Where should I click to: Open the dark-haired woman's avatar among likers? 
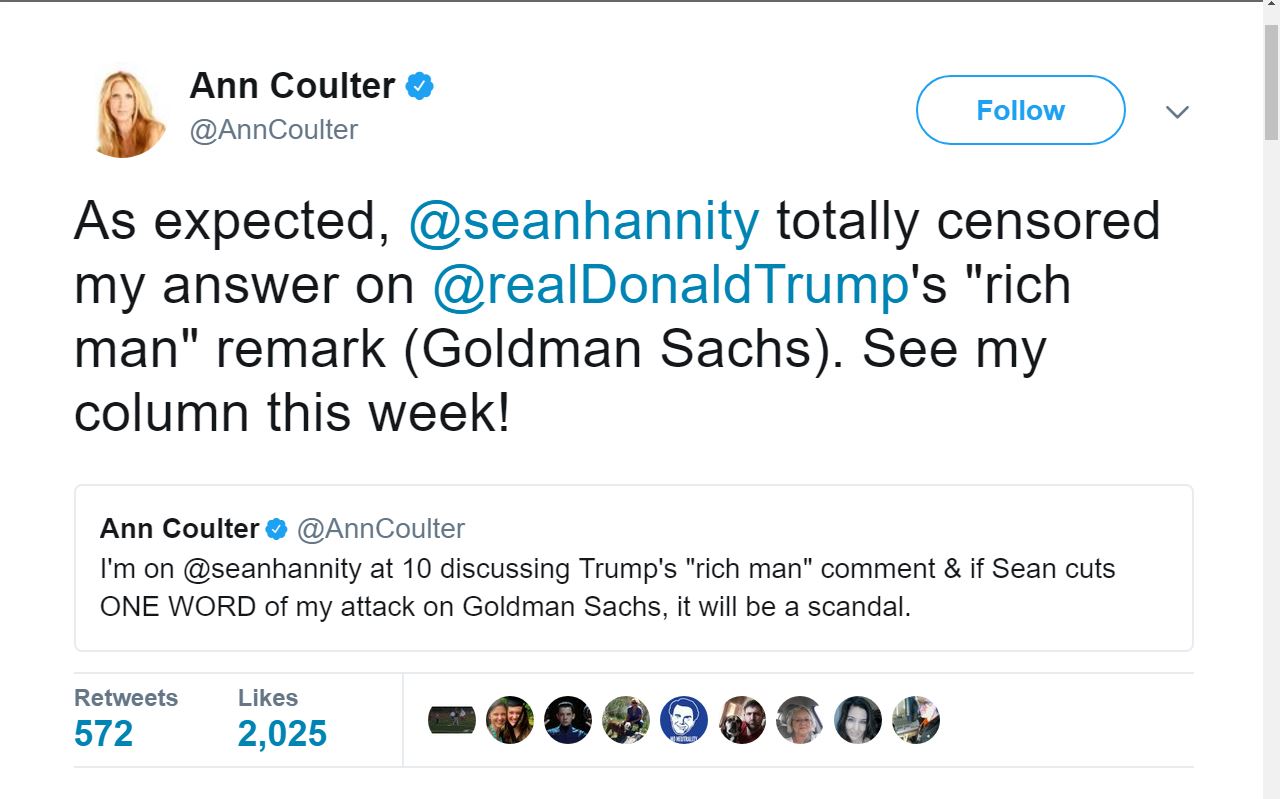point(858,720)
